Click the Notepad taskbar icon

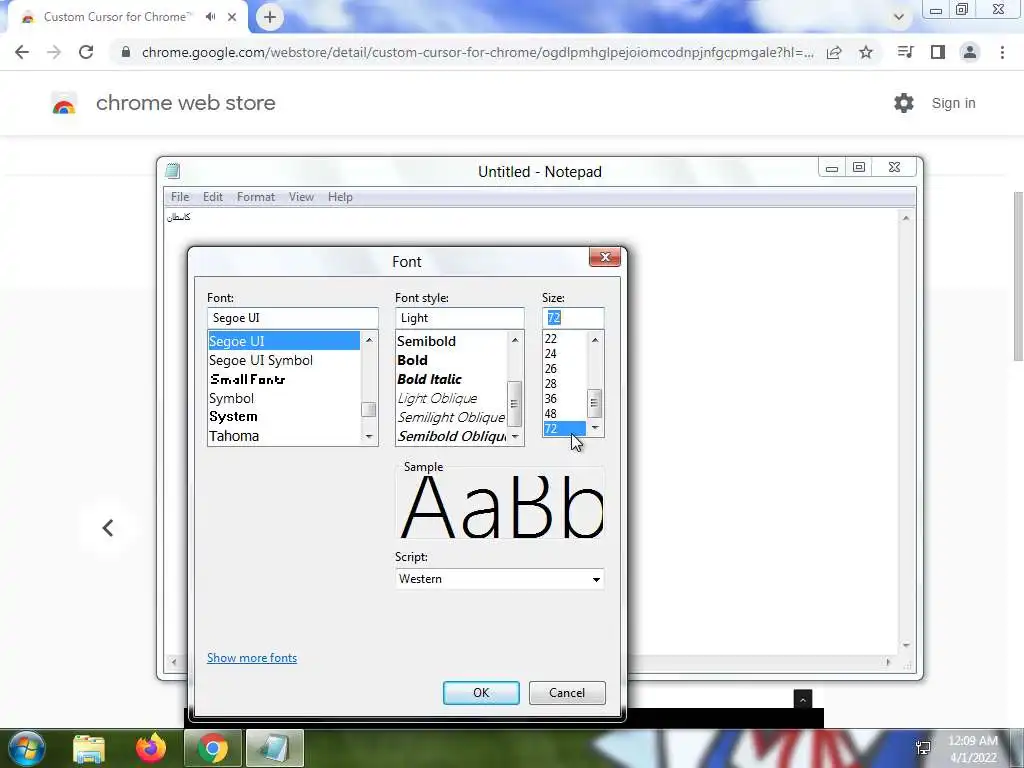pyautogui.click(x=274, y=748)
